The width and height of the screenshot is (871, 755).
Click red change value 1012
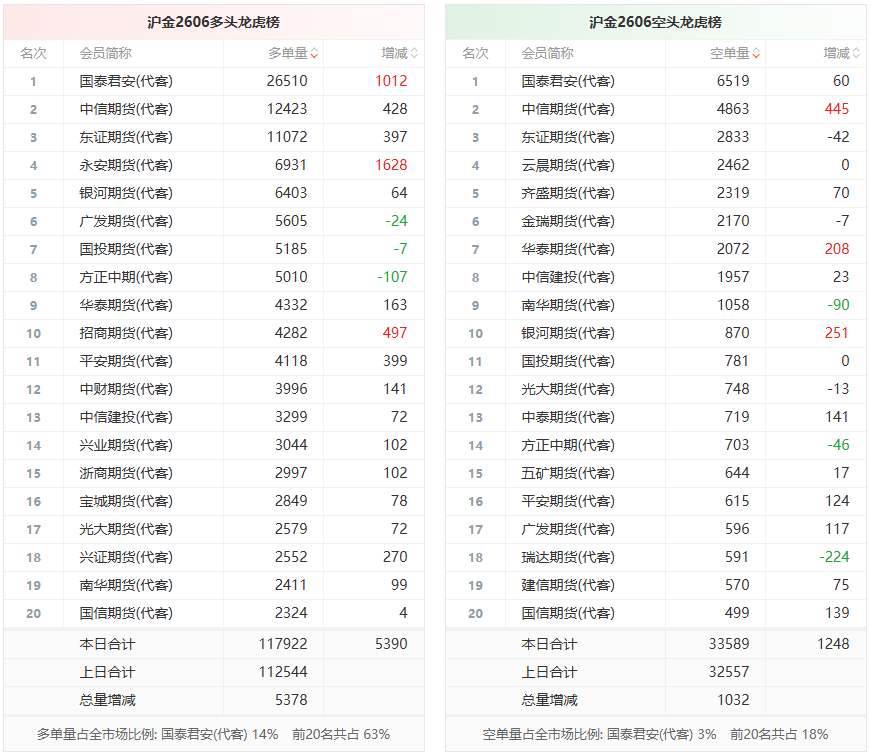pos(391,81)
